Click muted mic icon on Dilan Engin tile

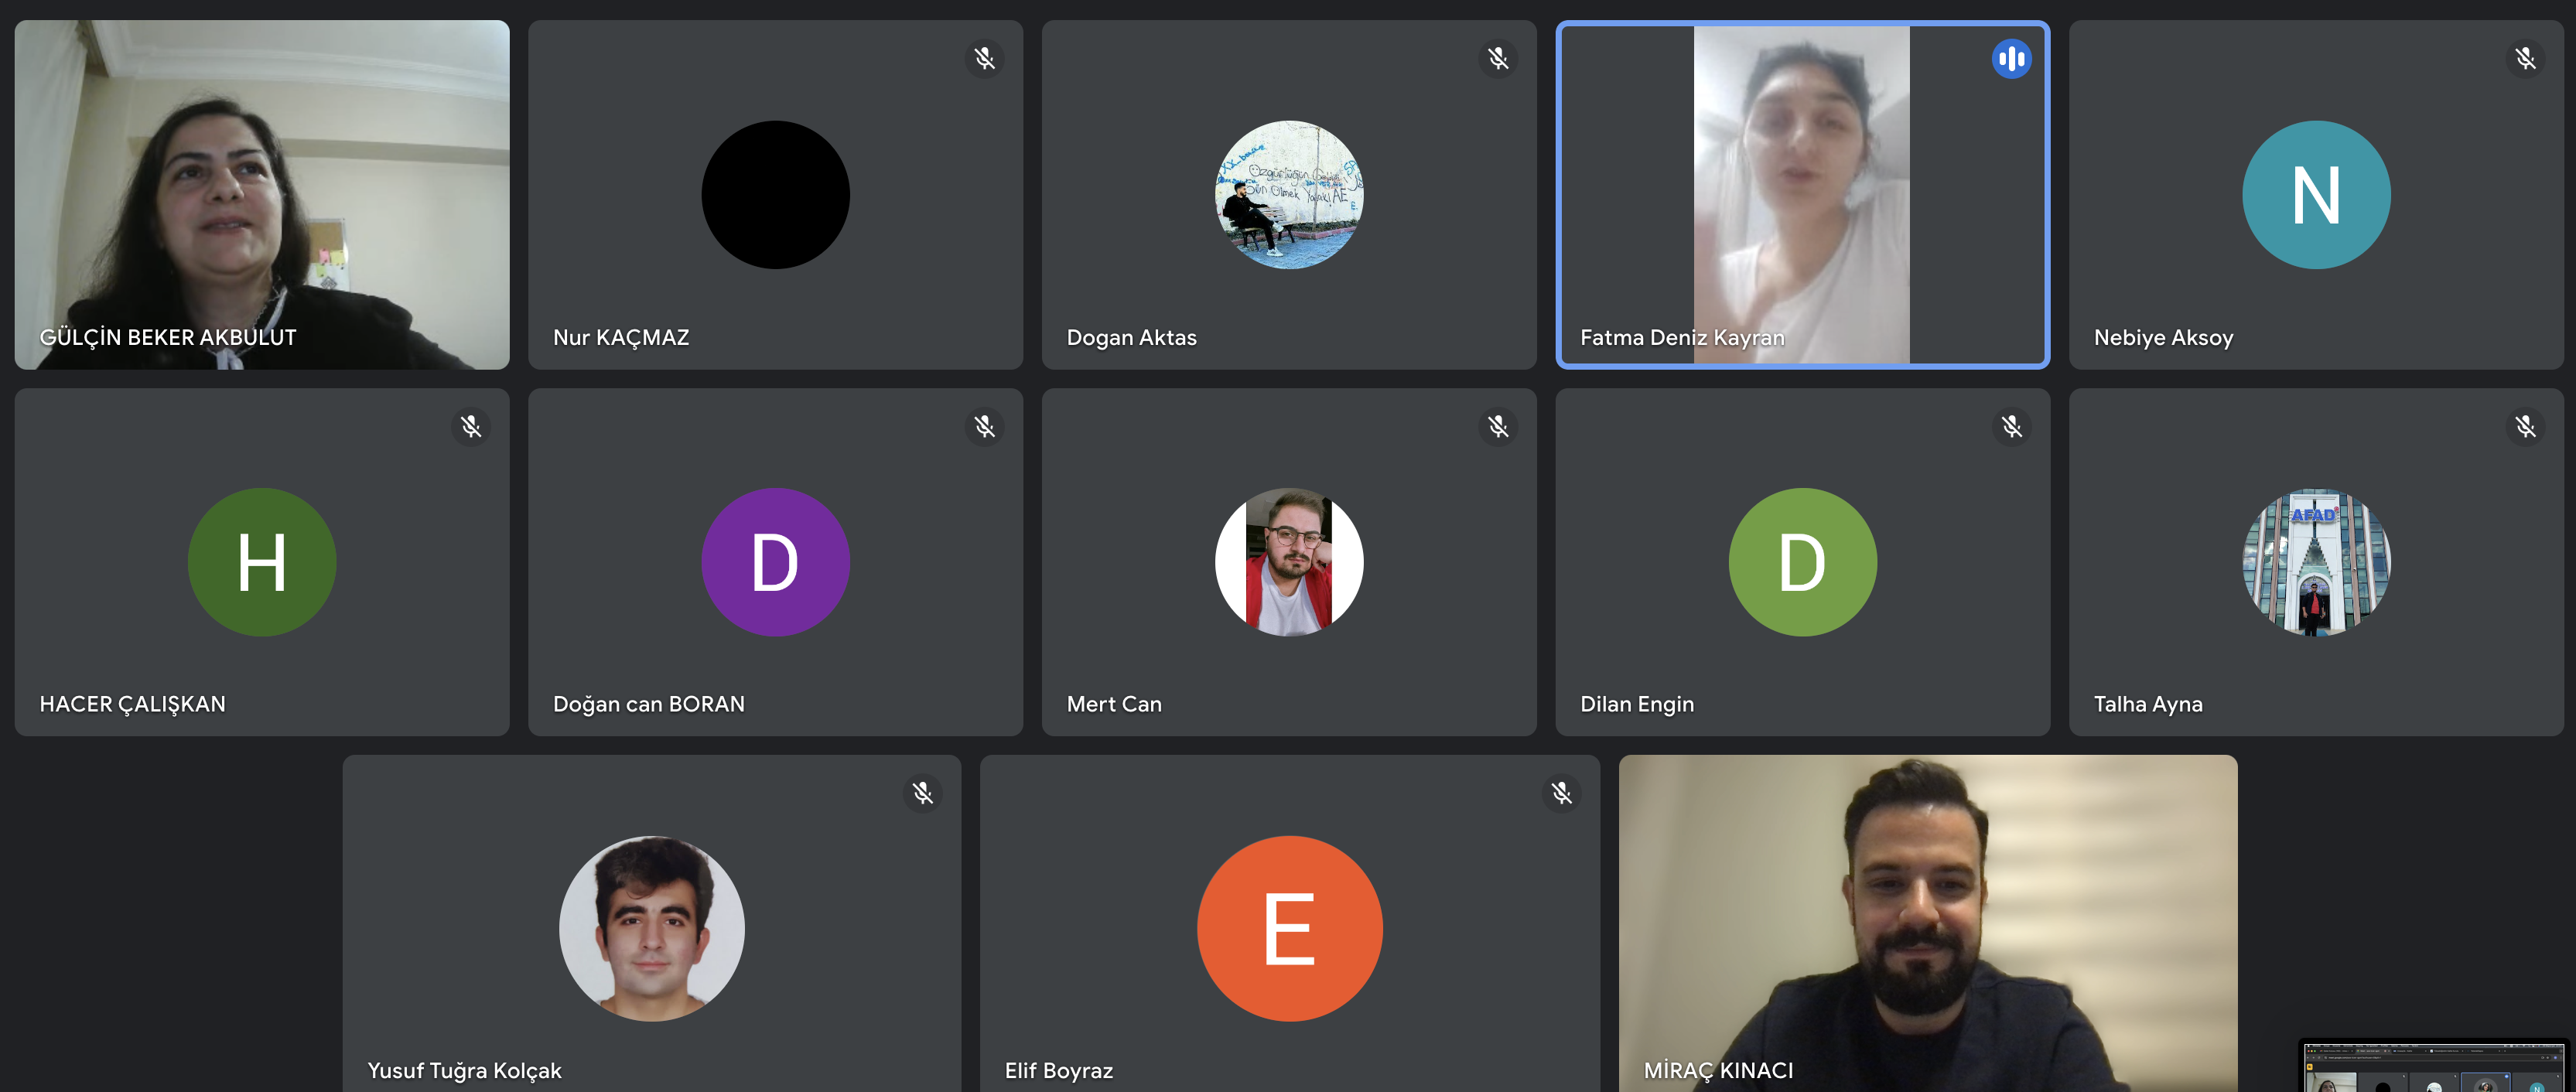click(2011, 427)
